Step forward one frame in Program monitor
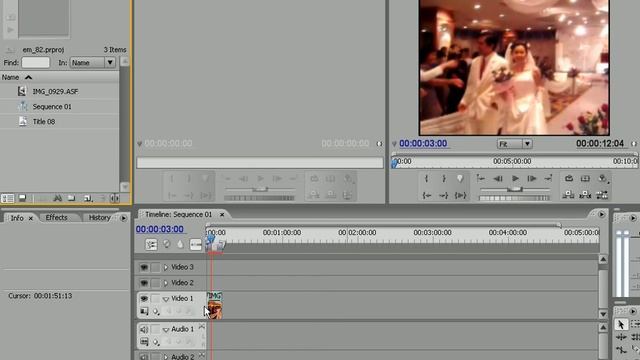 [x=531, y=178]
